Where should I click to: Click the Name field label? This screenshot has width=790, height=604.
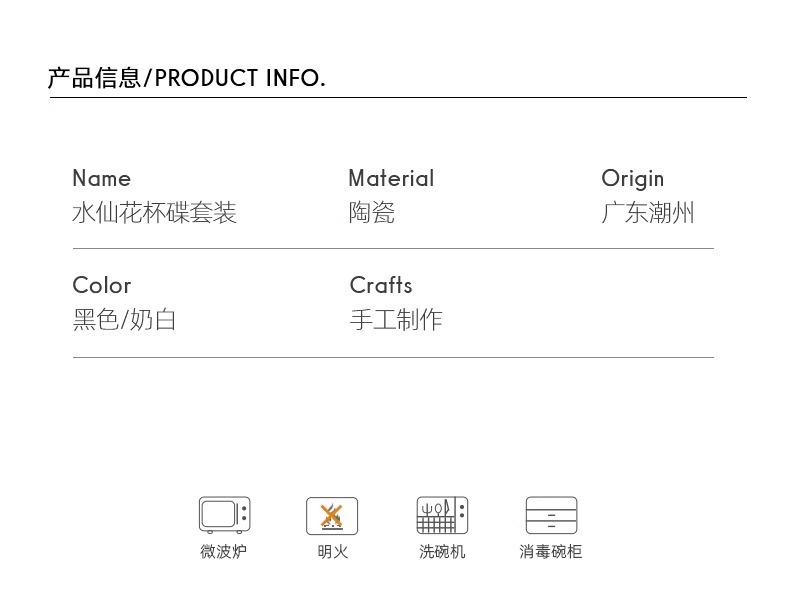point(101,178)
